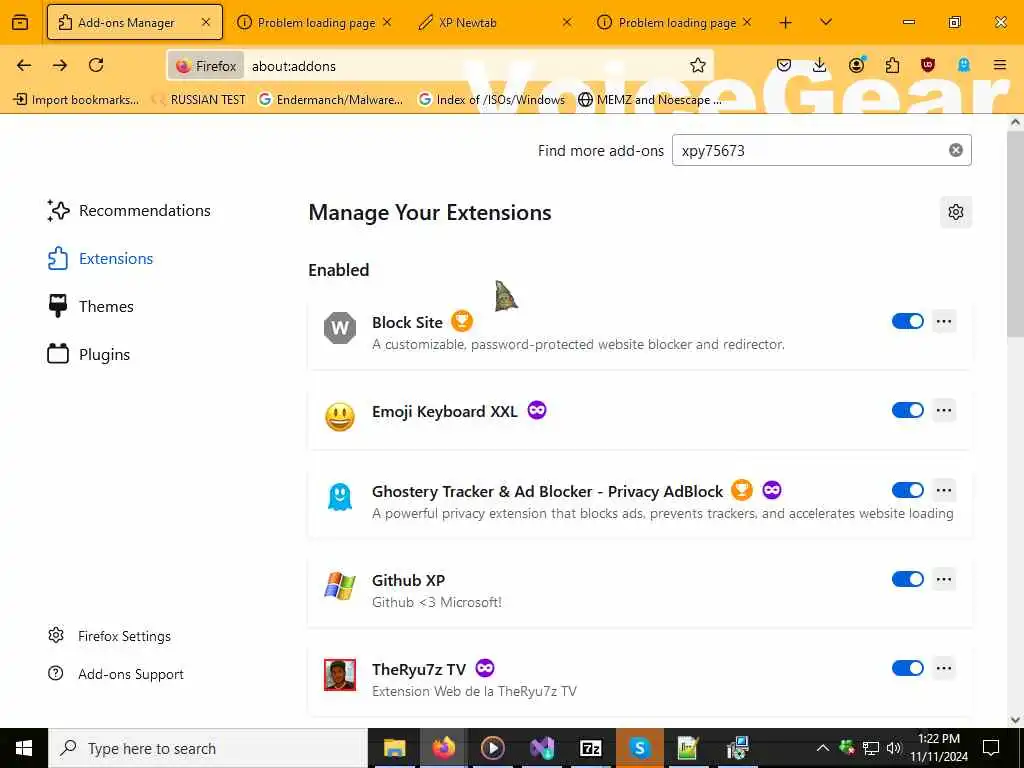Image resolution: width=1024 pixels, height=768 pixels.
Task: Select Extensions in sidebar
Action: pos(101,259)
